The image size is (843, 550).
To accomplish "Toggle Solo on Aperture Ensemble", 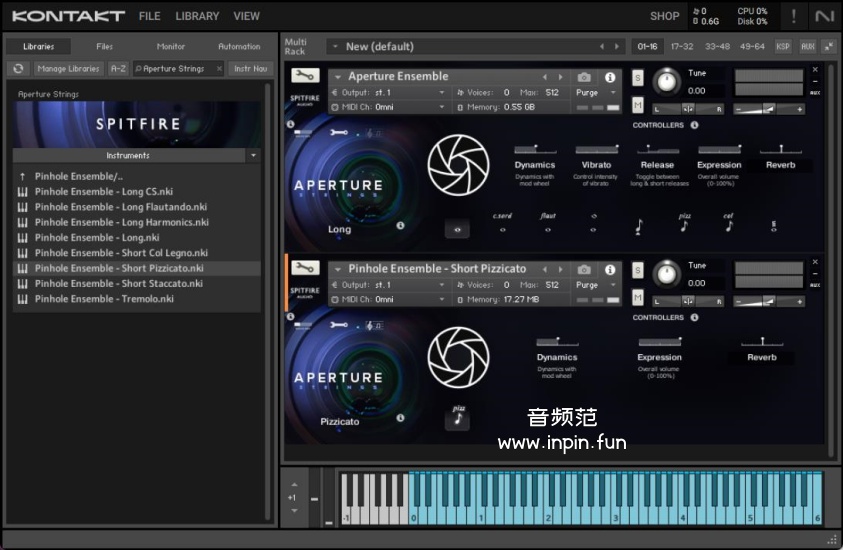I will pos(638,78).
